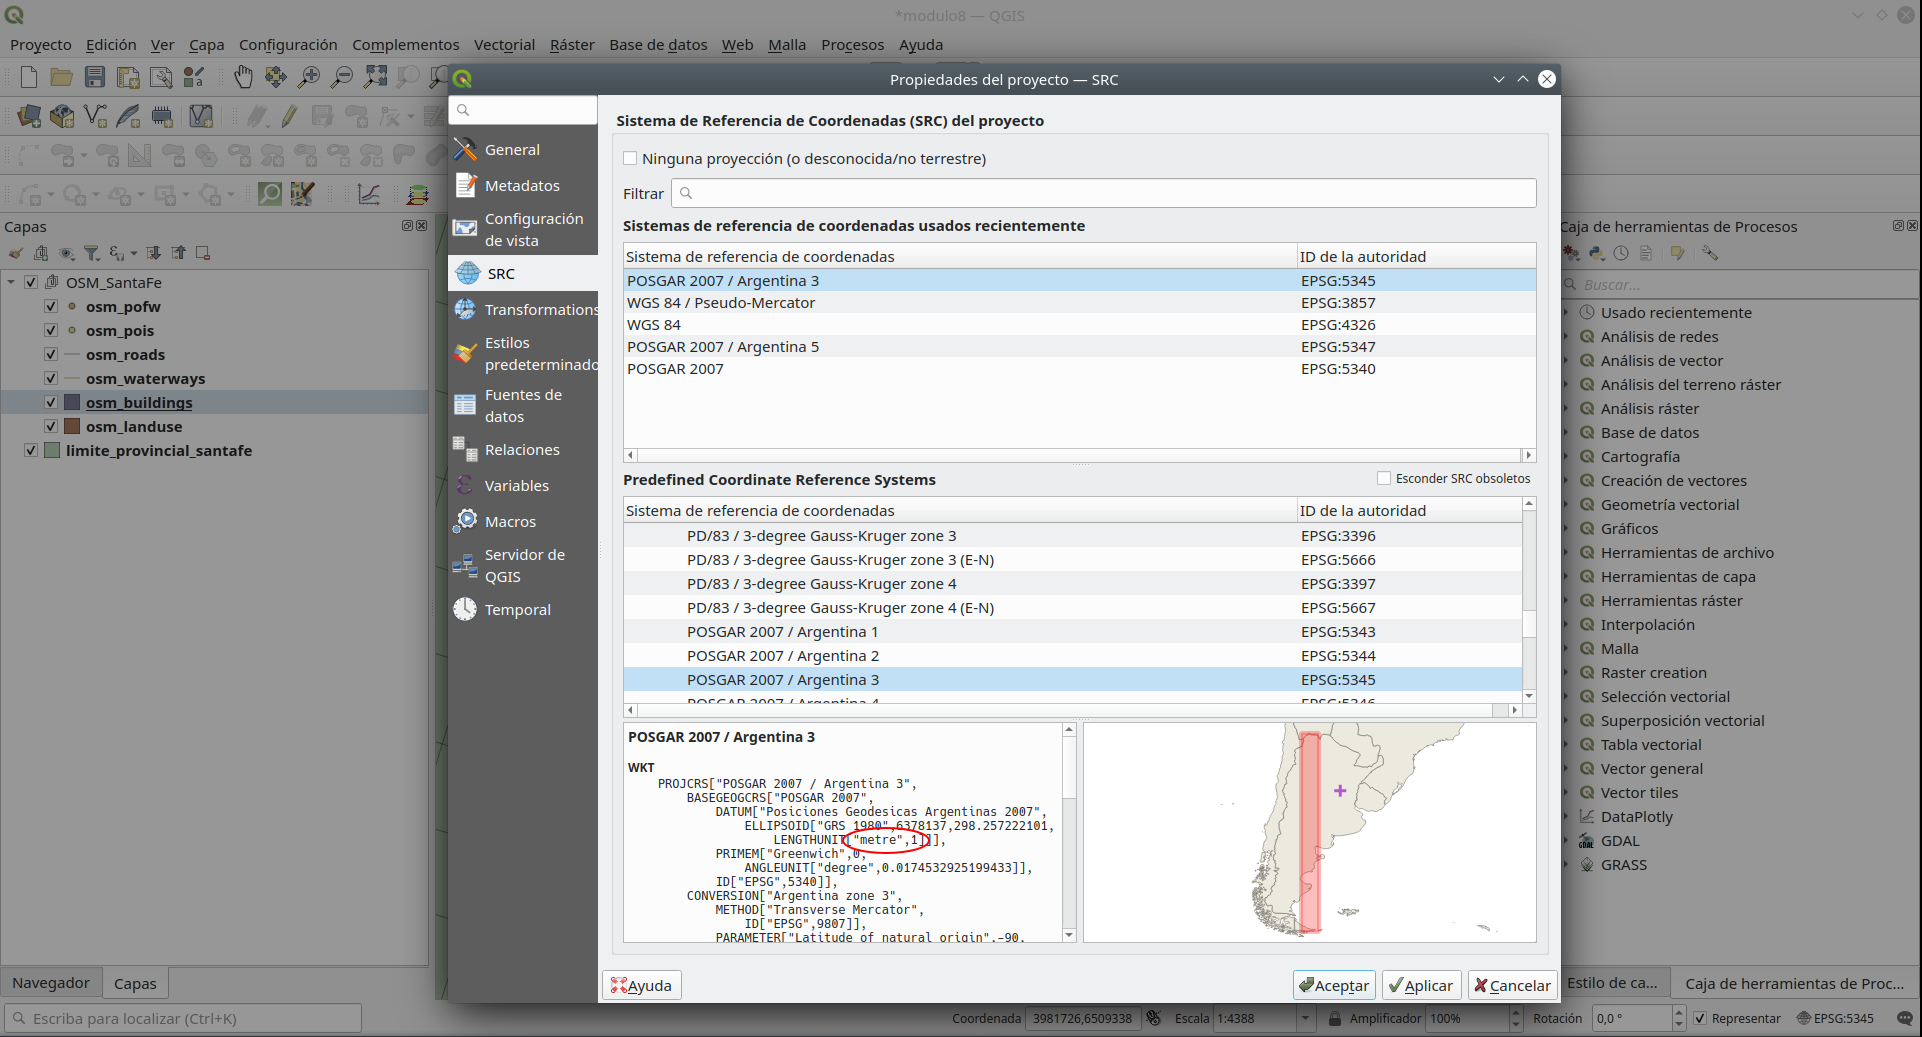Toggle visibility of osm_pois layer
Image resolution: width=1922 pixels, height=1037 pixels.
click(51, 330)
